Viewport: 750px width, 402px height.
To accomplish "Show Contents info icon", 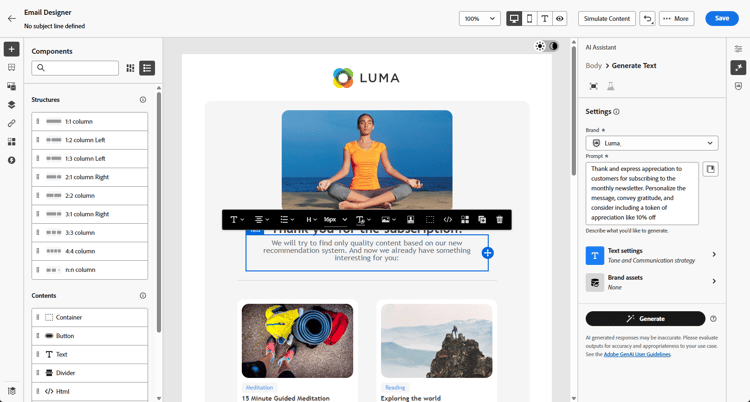I will [x=143, y=295].
